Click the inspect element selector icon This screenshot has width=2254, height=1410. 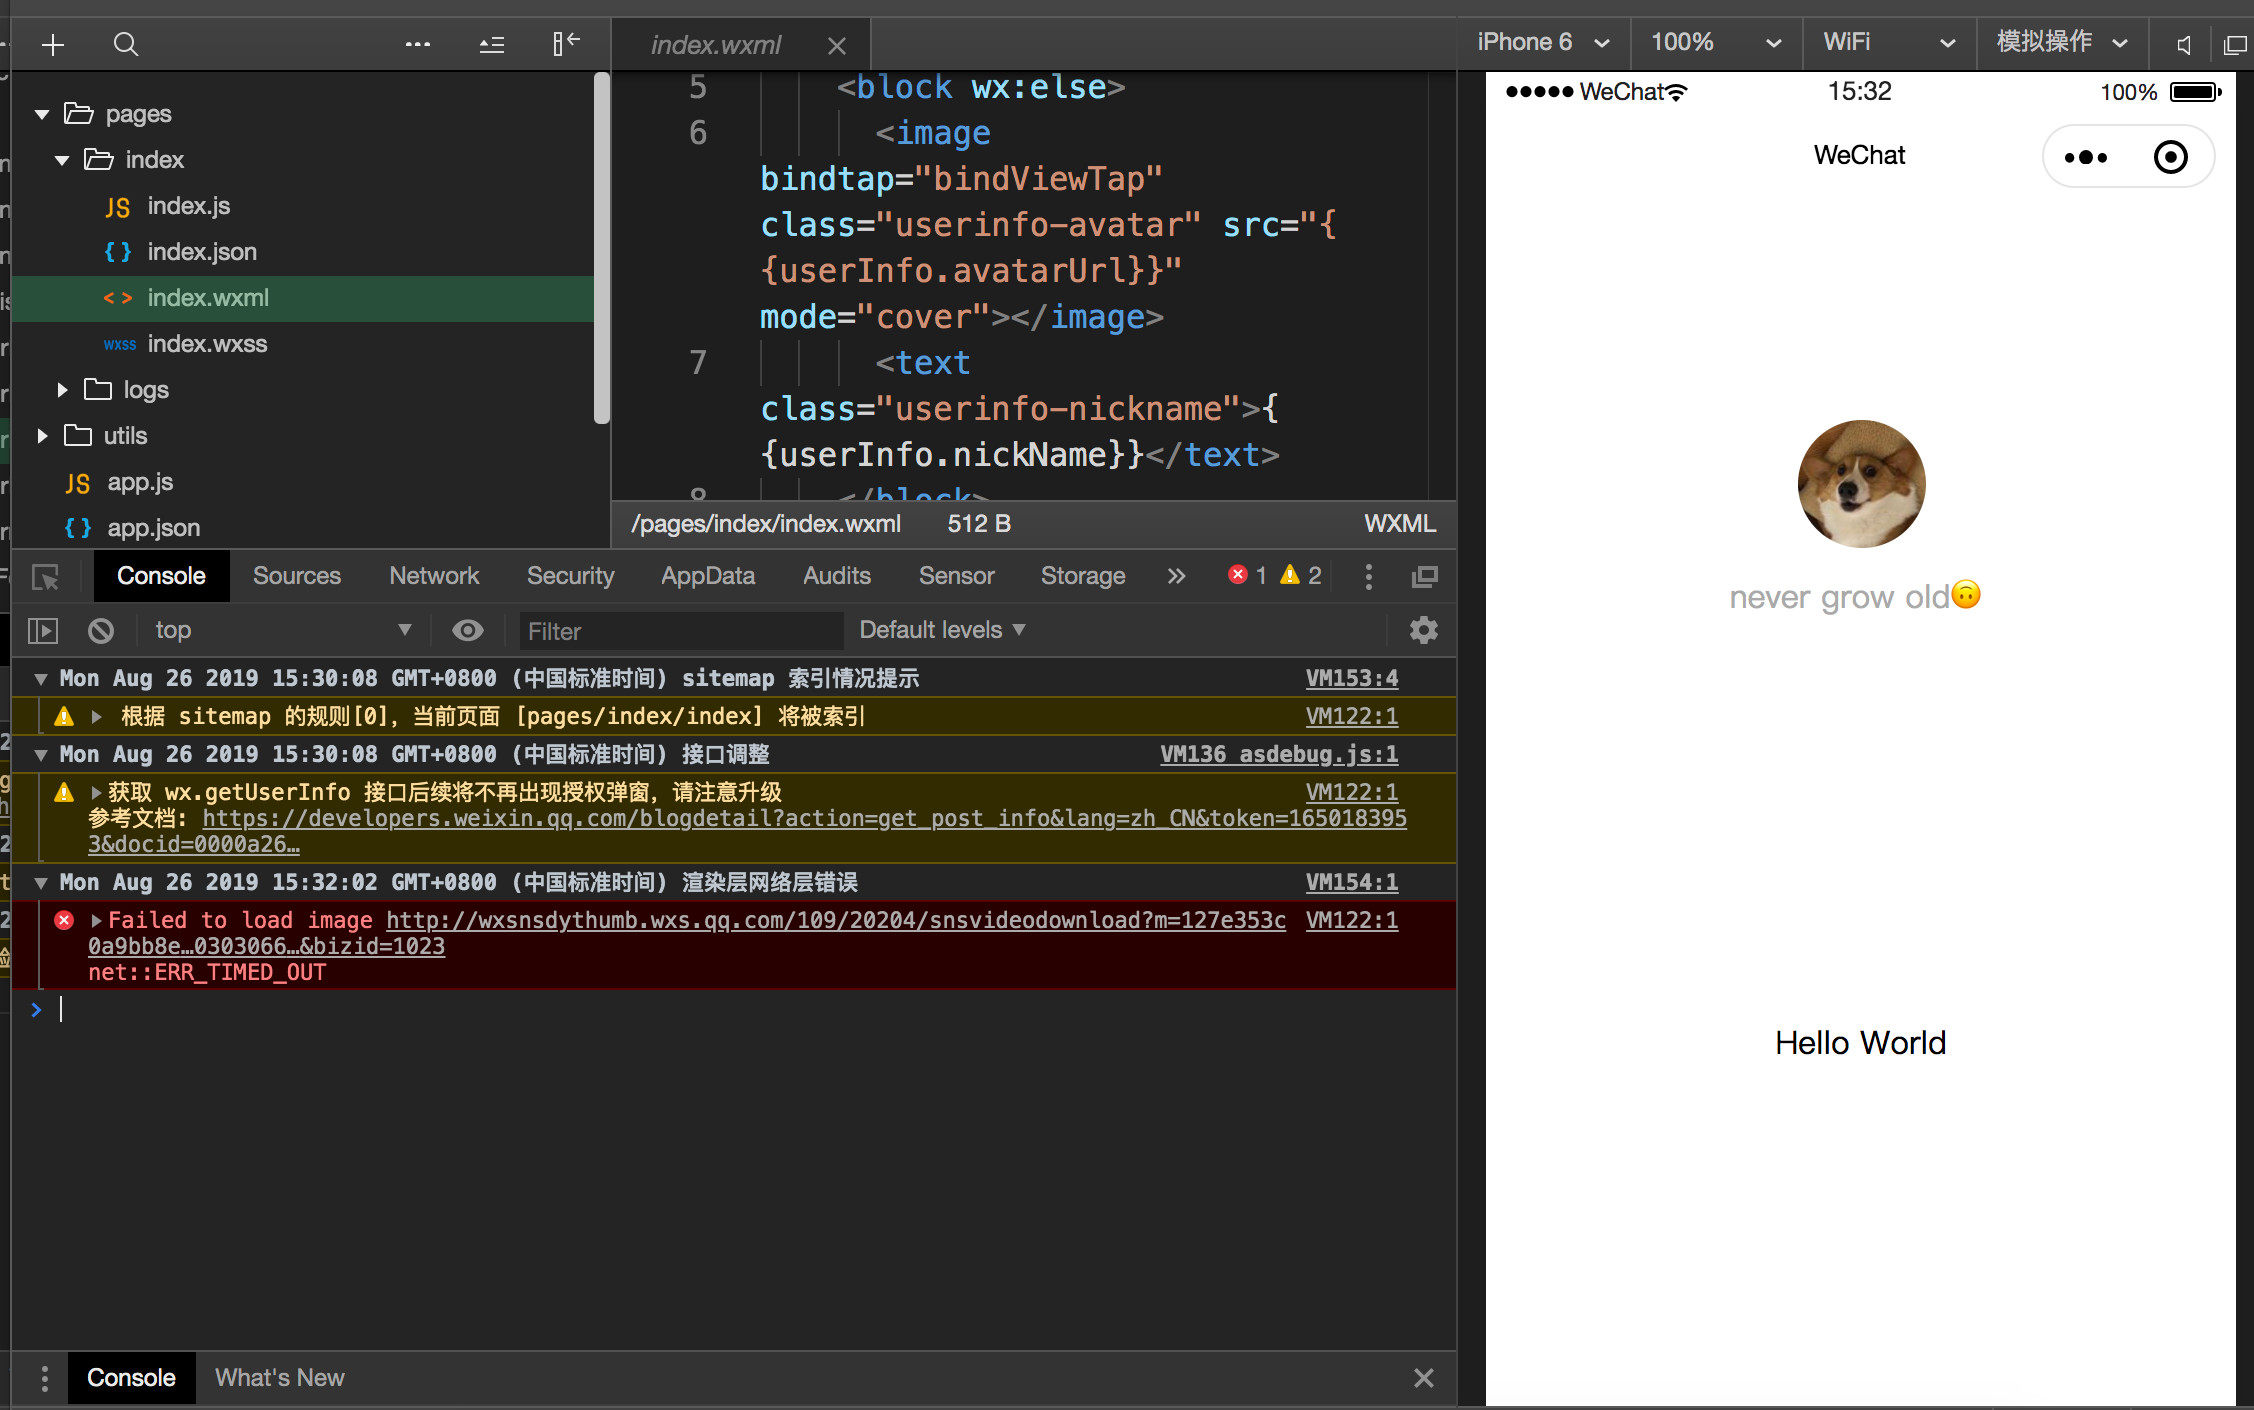pyautogui.click(x=46, y=577)
